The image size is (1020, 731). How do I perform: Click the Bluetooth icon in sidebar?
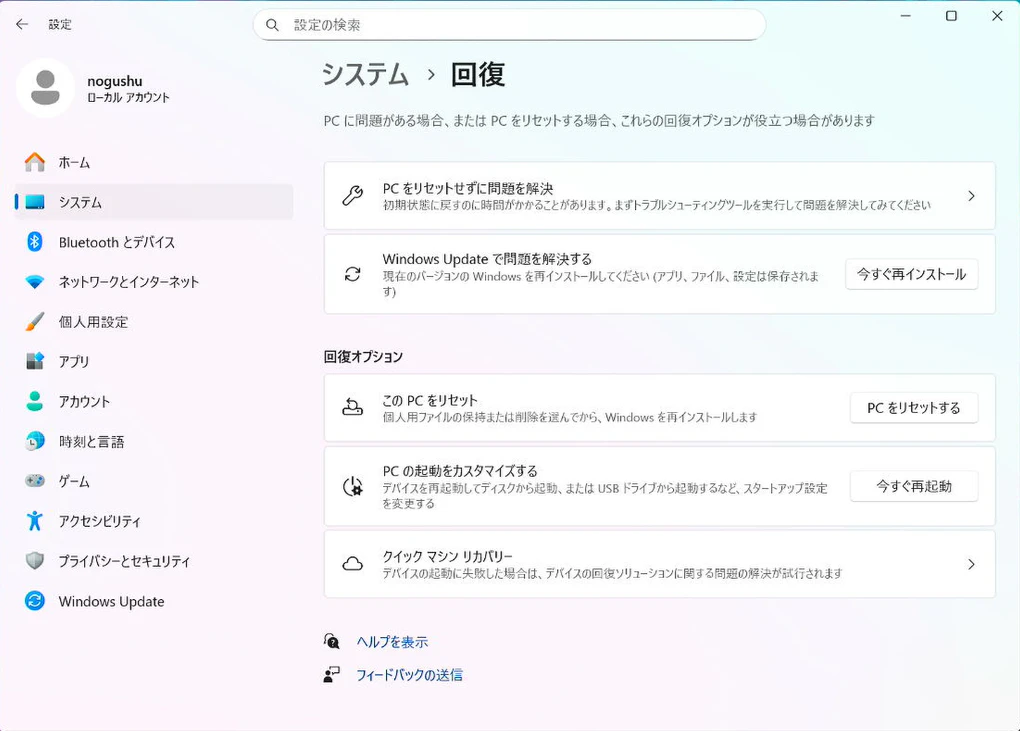click(34, 242)
